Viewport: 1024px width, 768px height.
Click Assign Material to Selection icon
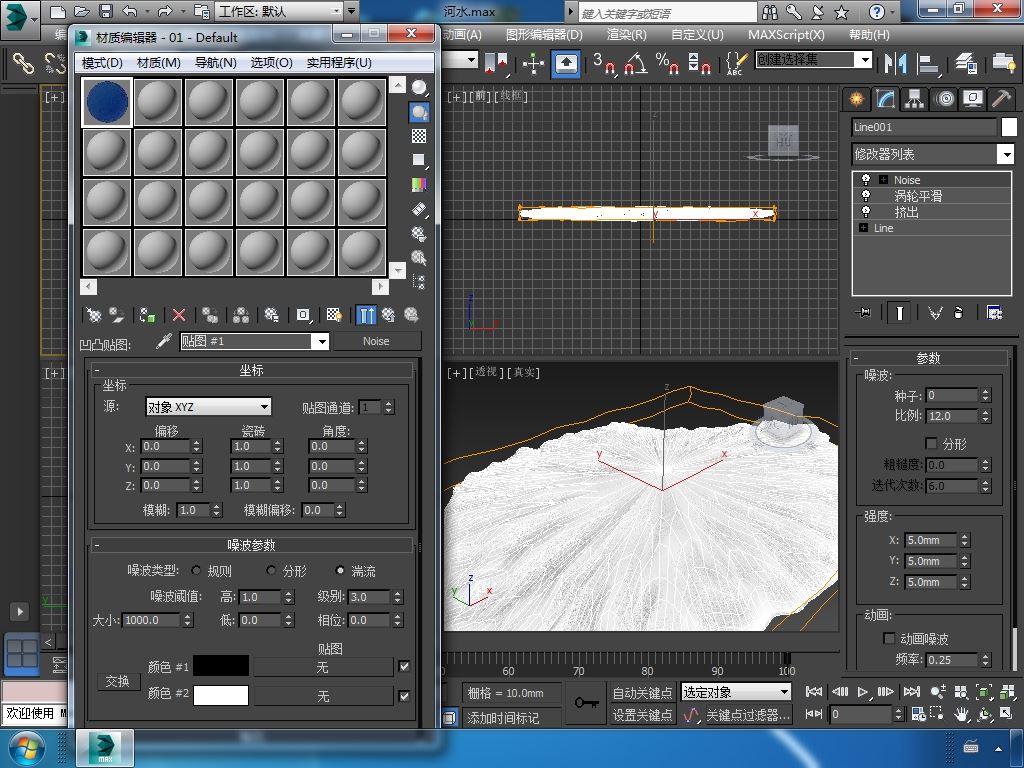click(147, 315)
